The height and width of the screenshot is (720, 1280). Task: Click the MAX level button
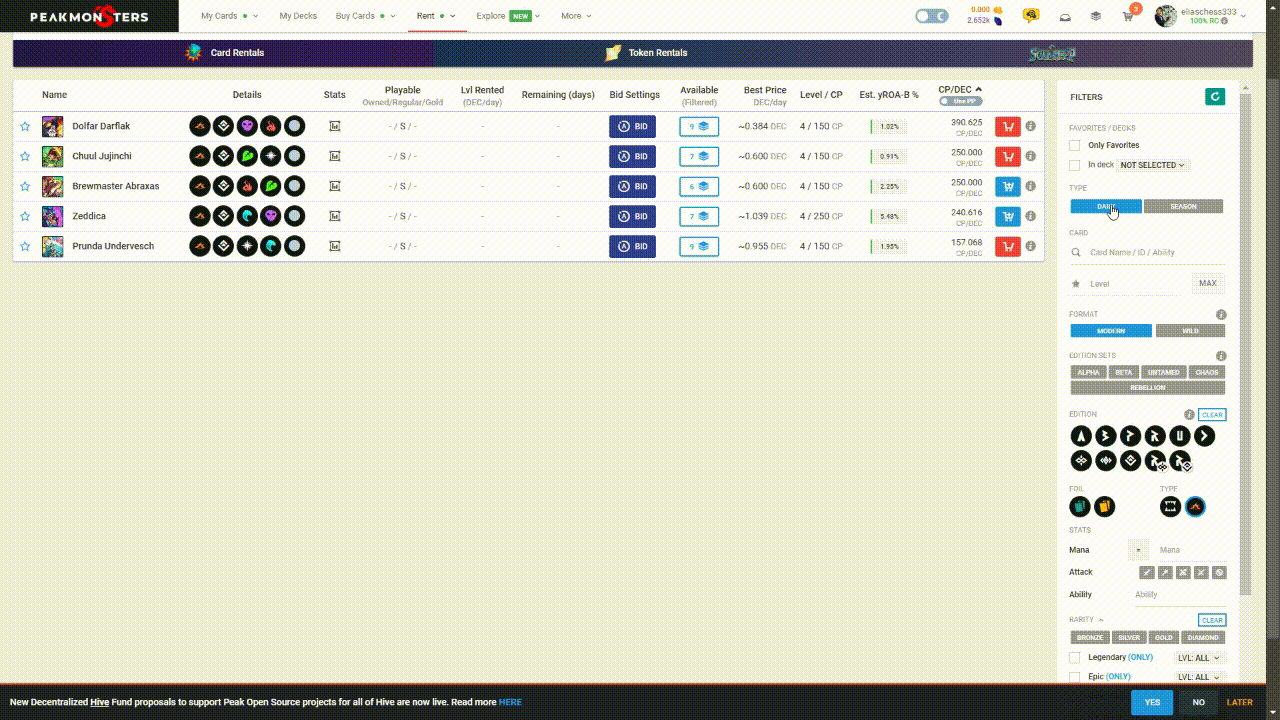(x=1208, y=284)
